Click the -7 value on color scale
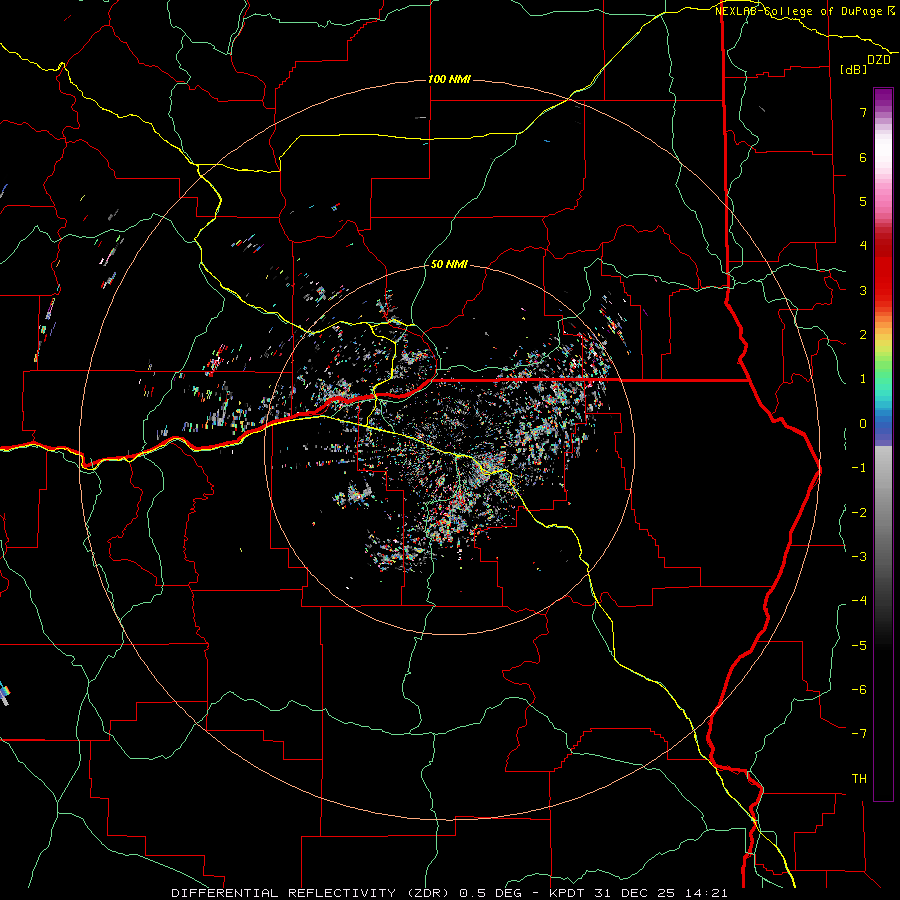Viewport: 900px width, 900px height. click(x=859, y=734)
